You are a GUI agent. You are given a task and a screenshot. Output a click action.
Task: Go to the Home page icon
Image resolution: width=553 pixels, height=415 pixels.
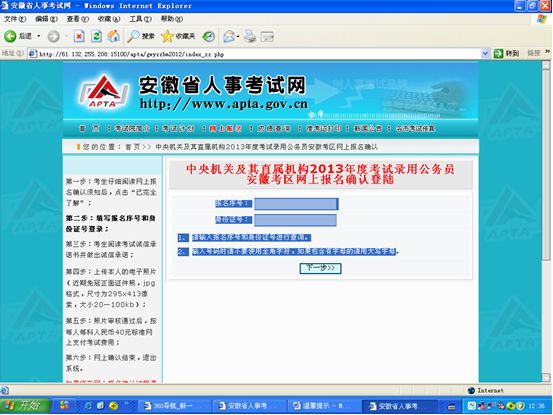point(114,36)
